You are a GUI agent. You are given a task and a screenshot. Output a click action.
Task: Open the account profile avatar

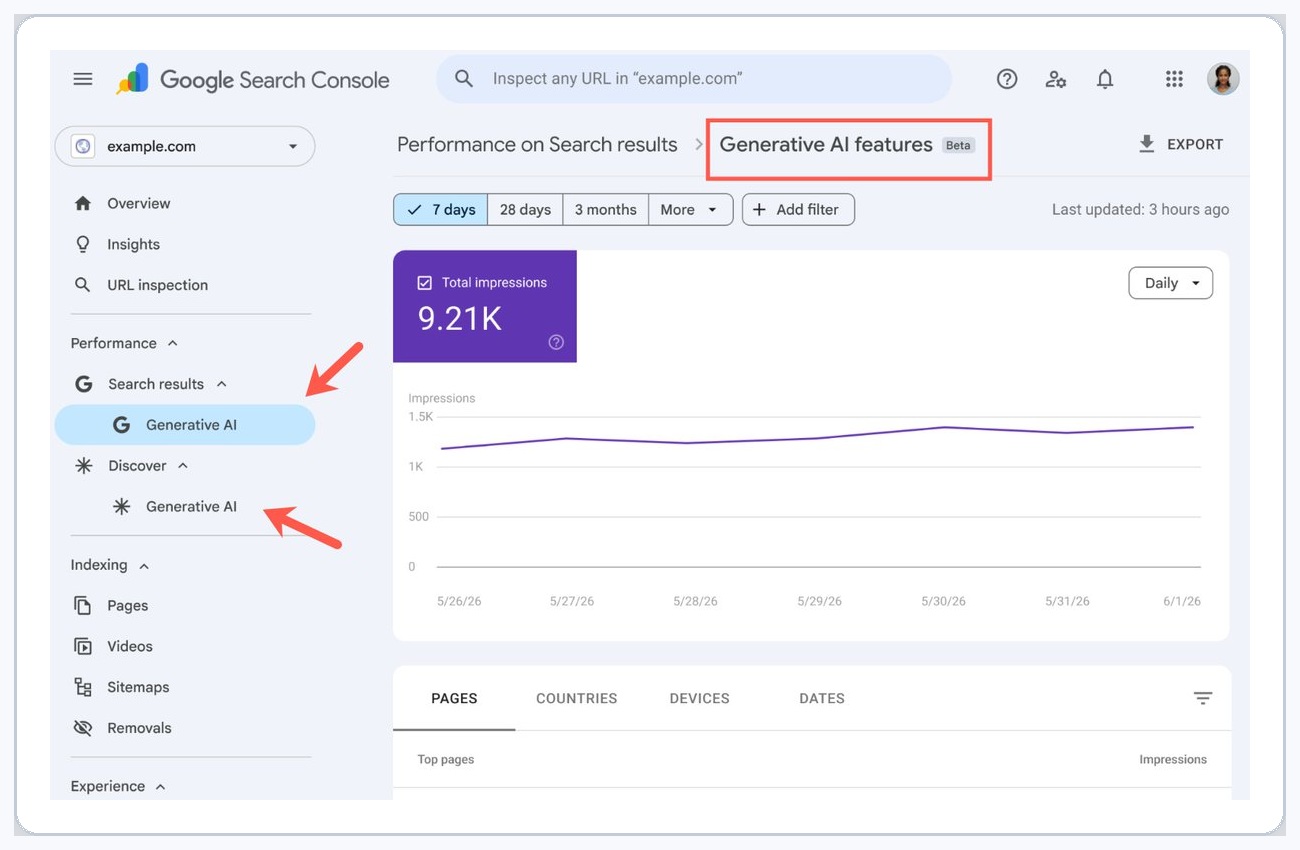(1223, 79)
